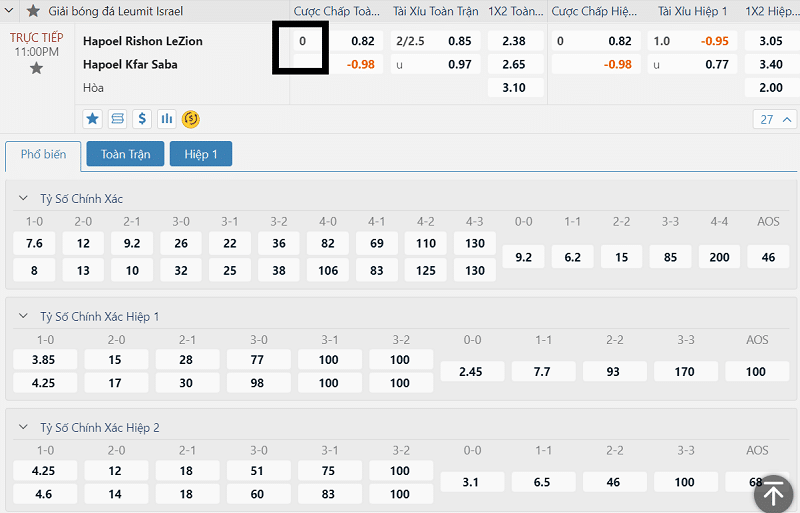Viewport: 800px width, 513px height.
Task: Choose correct score 3-0 odds 26
Action: [x=181, y=243]
